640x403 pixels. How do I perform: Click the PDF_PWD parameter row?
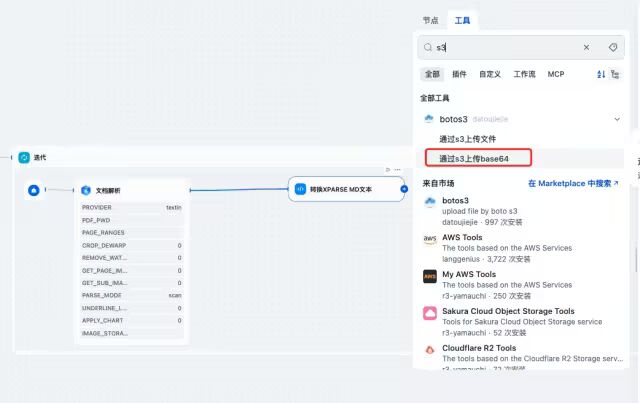coord(131,220)
